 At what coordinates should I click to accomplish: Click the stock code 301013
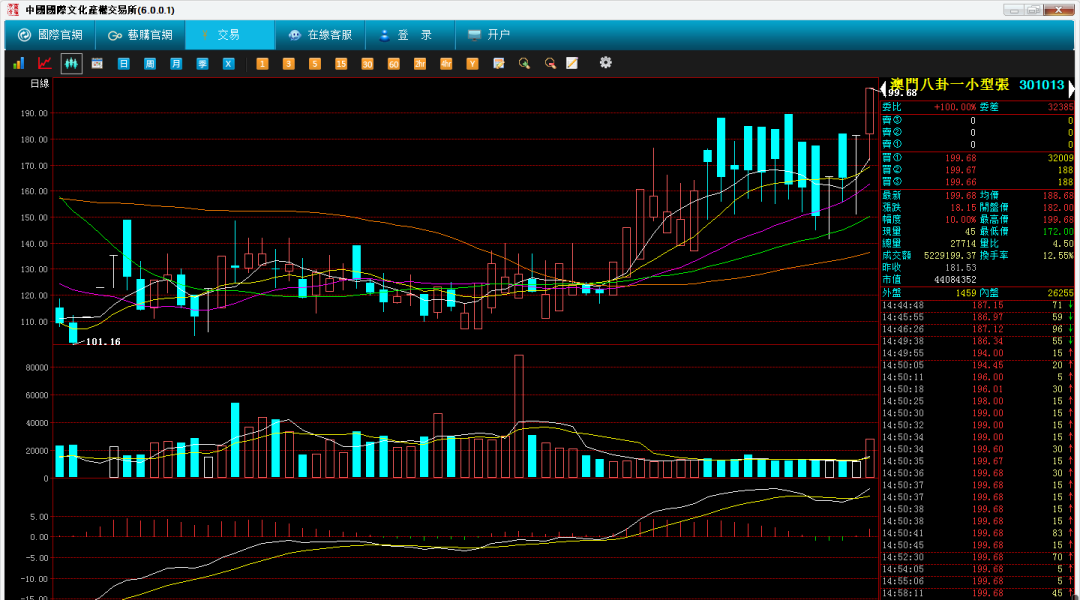tap(1041, 85)
